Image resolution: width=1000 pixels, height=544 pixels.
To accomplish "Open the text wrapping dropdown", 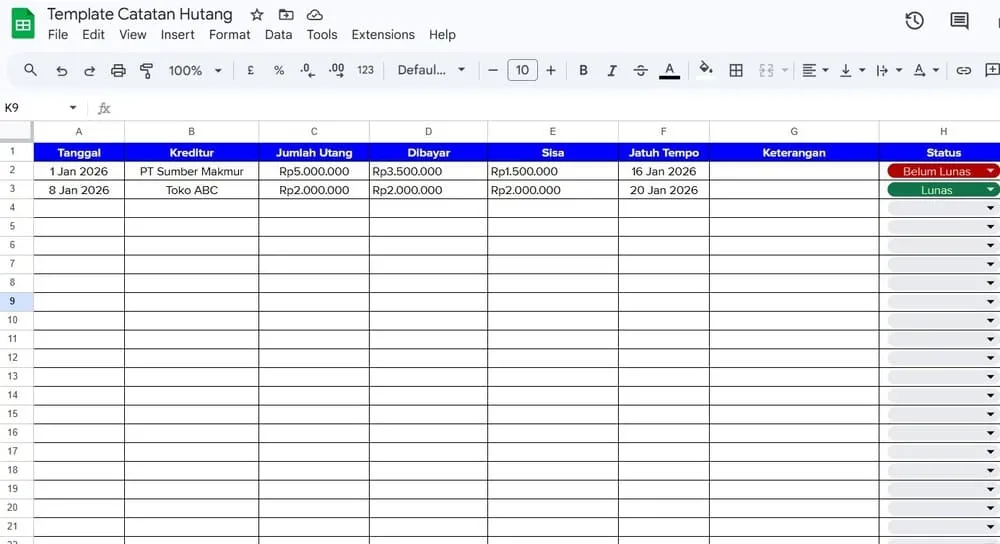I will pyautogui.click(x=888, y=70).
